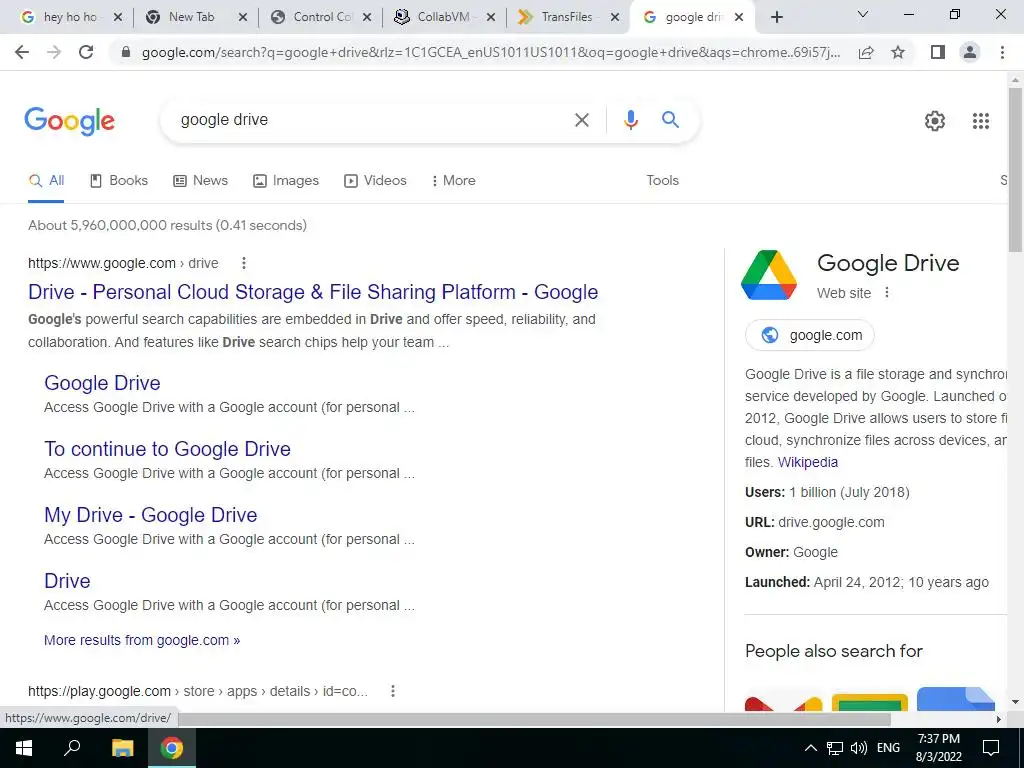Open the Google Drive sitelink
The width and height of the screenshot is (1024, 768).
point(103,383)
